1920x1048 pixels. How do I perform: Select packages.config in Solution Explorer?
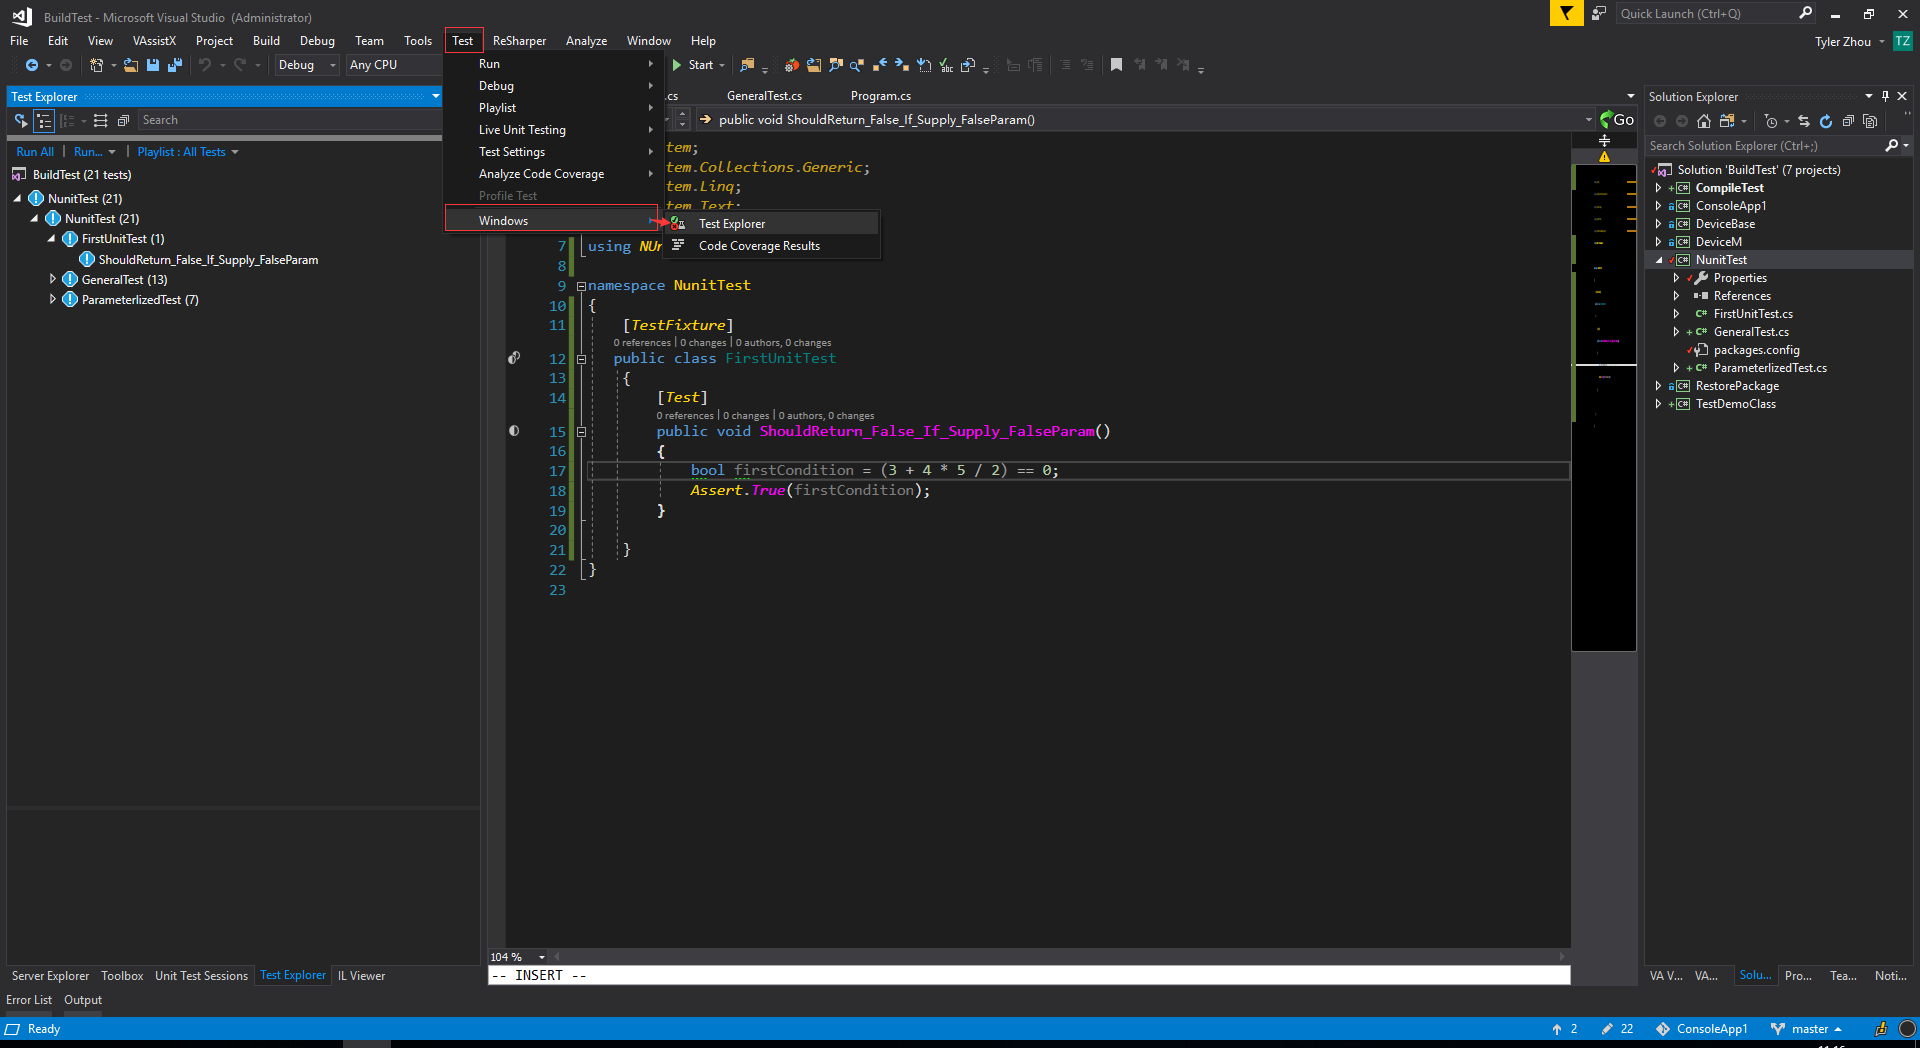[1756, 350]
